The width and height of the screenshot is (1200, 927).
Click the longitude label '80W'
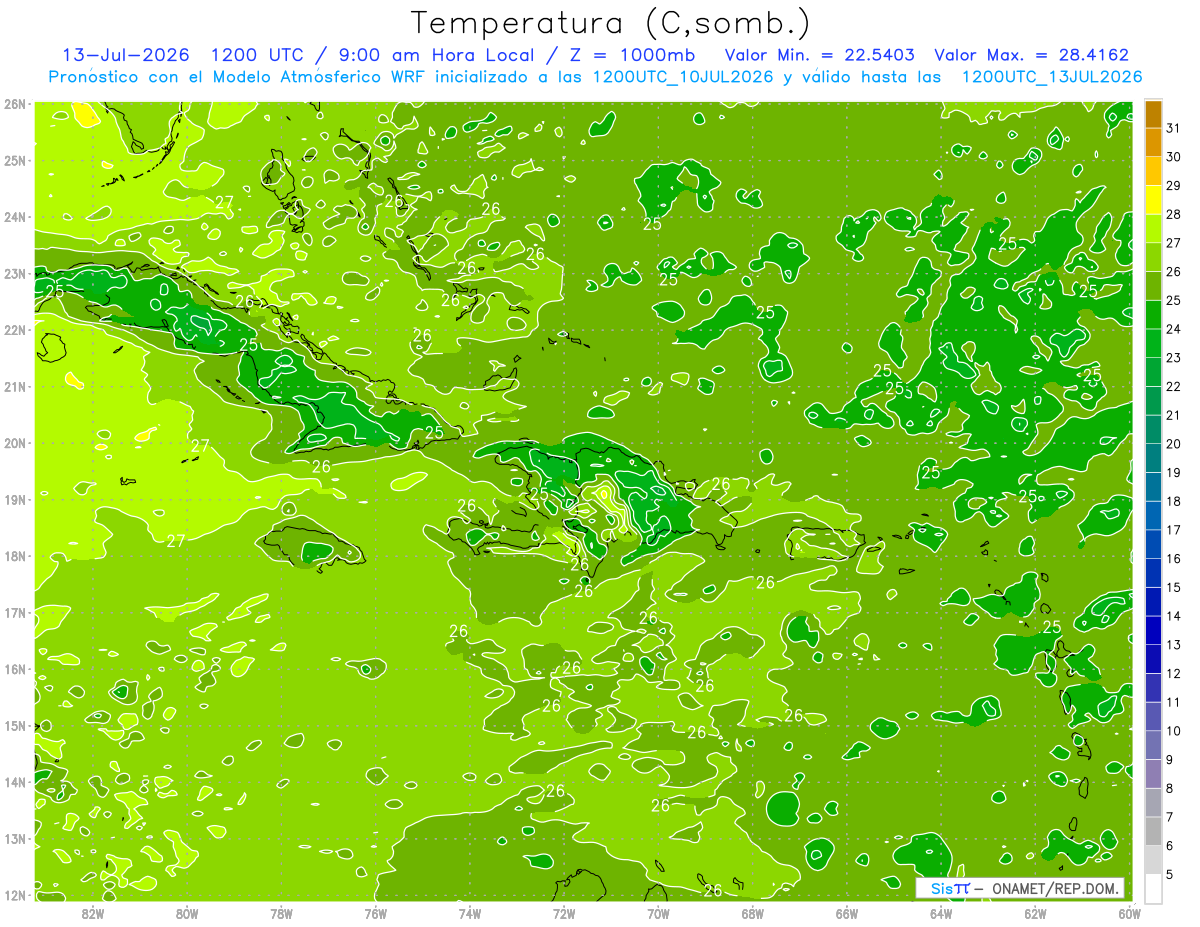186,913
